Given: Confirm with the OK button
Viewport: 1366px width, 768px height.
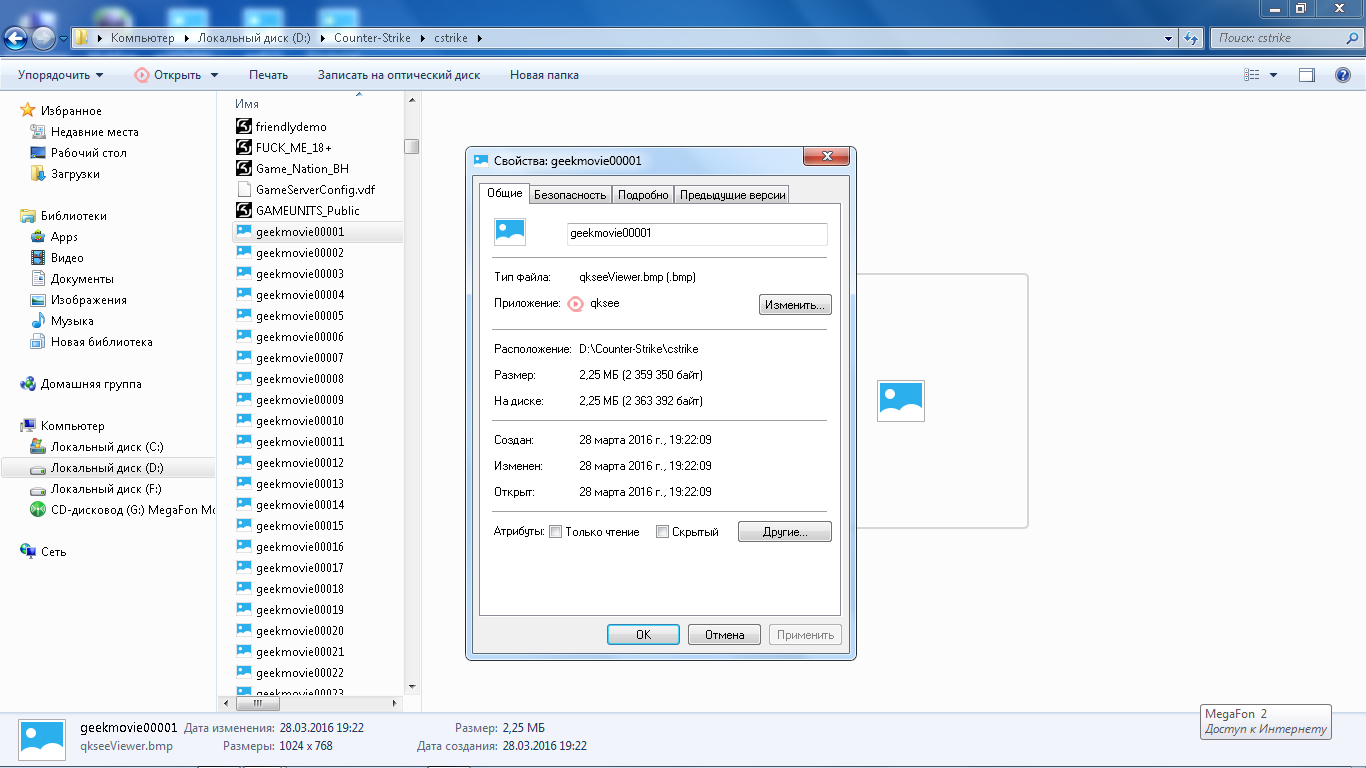Looking at the screenshot, I should (x=643, y=635).
